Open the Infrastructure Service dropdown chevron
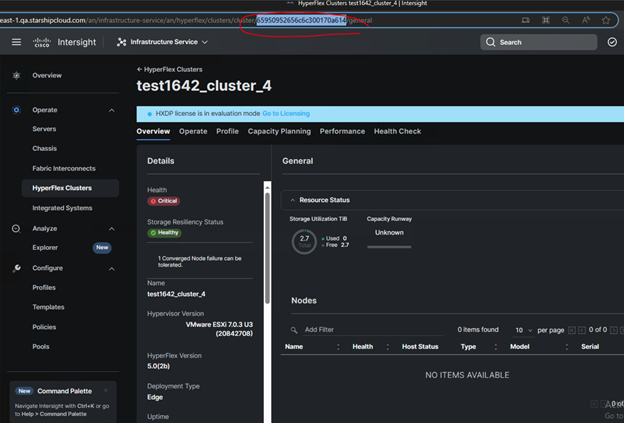The height and width of the screenshot is (423, 624). [205, 42]
